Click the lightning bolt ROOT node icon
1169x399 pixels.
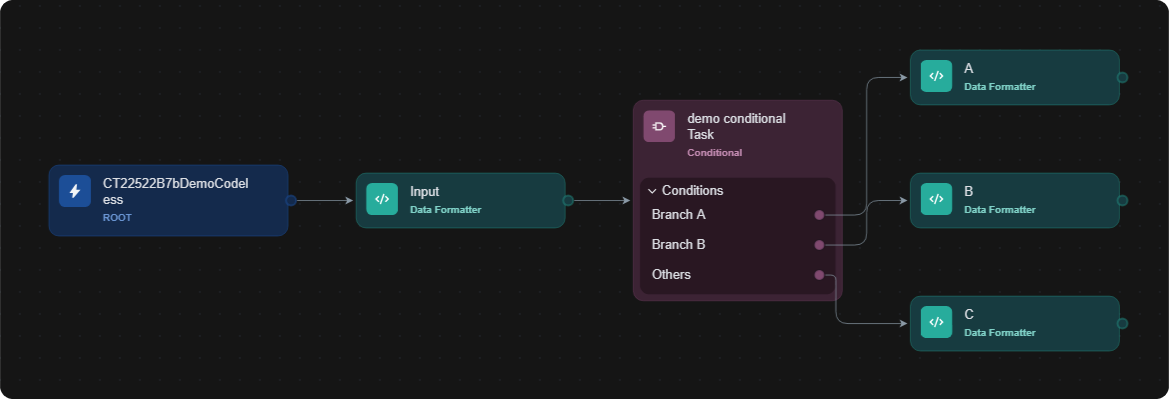pyautogui.click(x=75, y=191)
